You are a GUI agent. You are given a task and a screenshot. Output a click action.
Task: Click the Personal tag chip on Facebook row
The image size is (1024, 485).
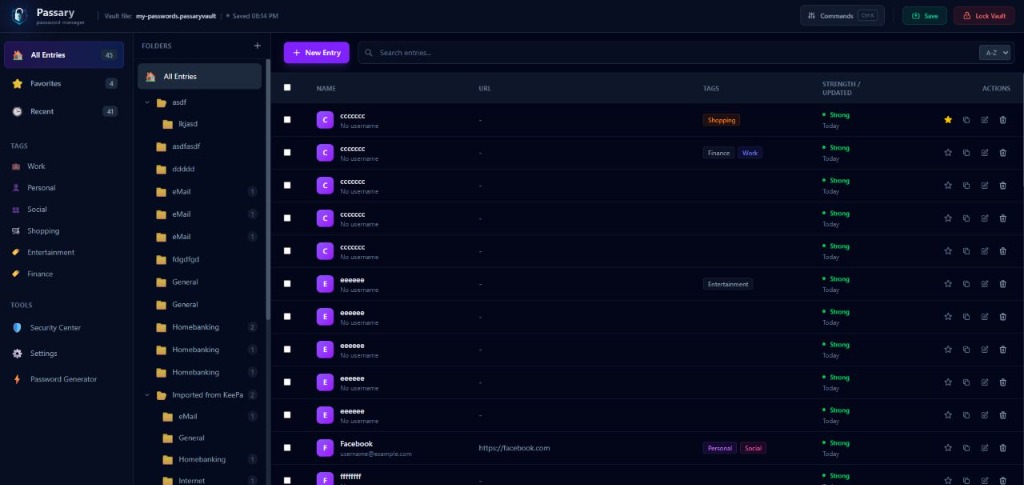pos(720,448)
